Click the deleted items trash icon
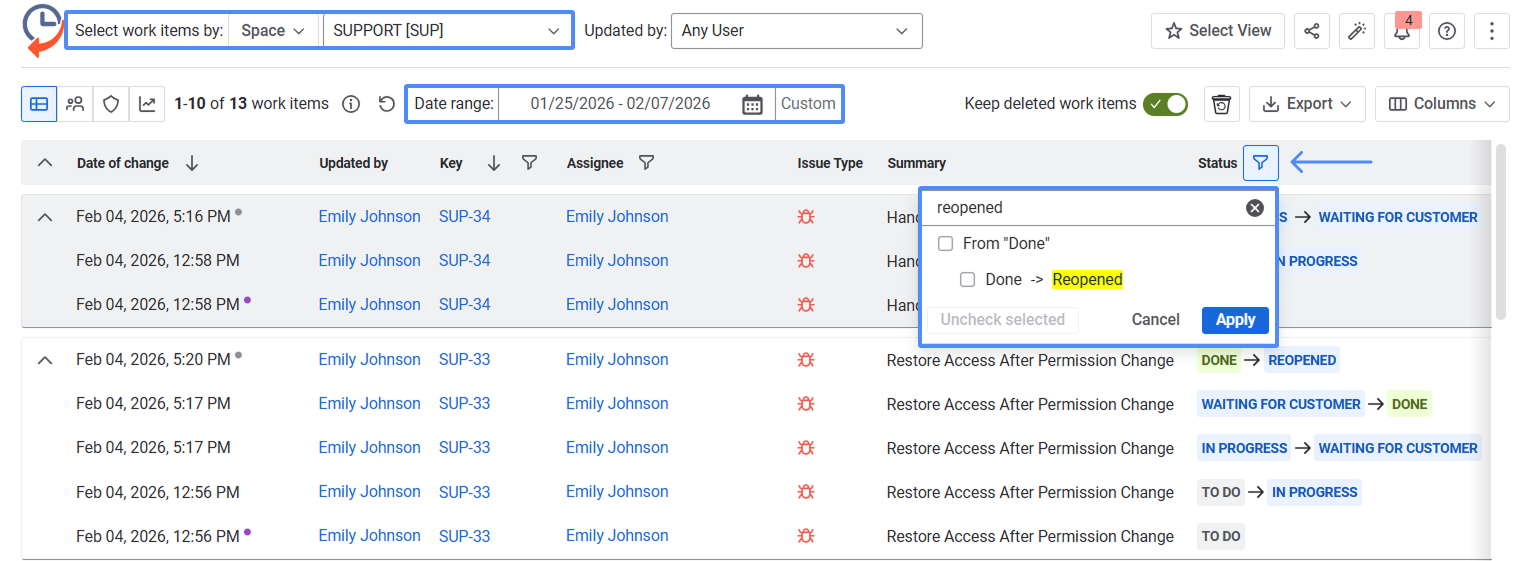1523x561 pixels. point(1221,104)
